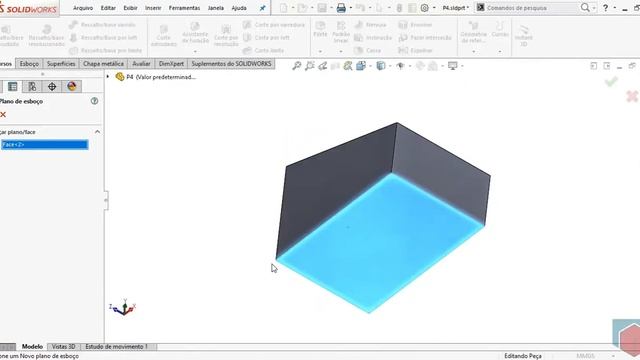640x360 pixels.
Task: Click the Dynamic Annotation Views icon
Action: click(348, 66)
